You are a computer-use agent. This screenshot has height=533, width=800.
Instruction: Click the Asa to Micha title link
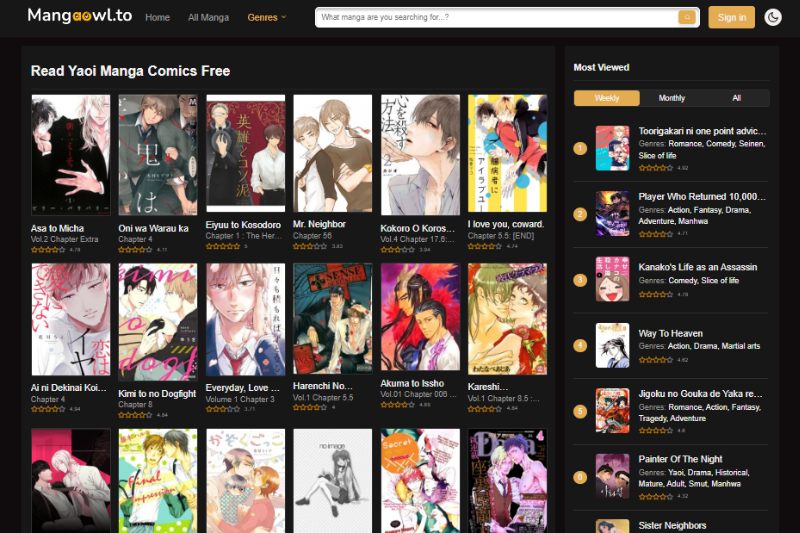(57, 229)
